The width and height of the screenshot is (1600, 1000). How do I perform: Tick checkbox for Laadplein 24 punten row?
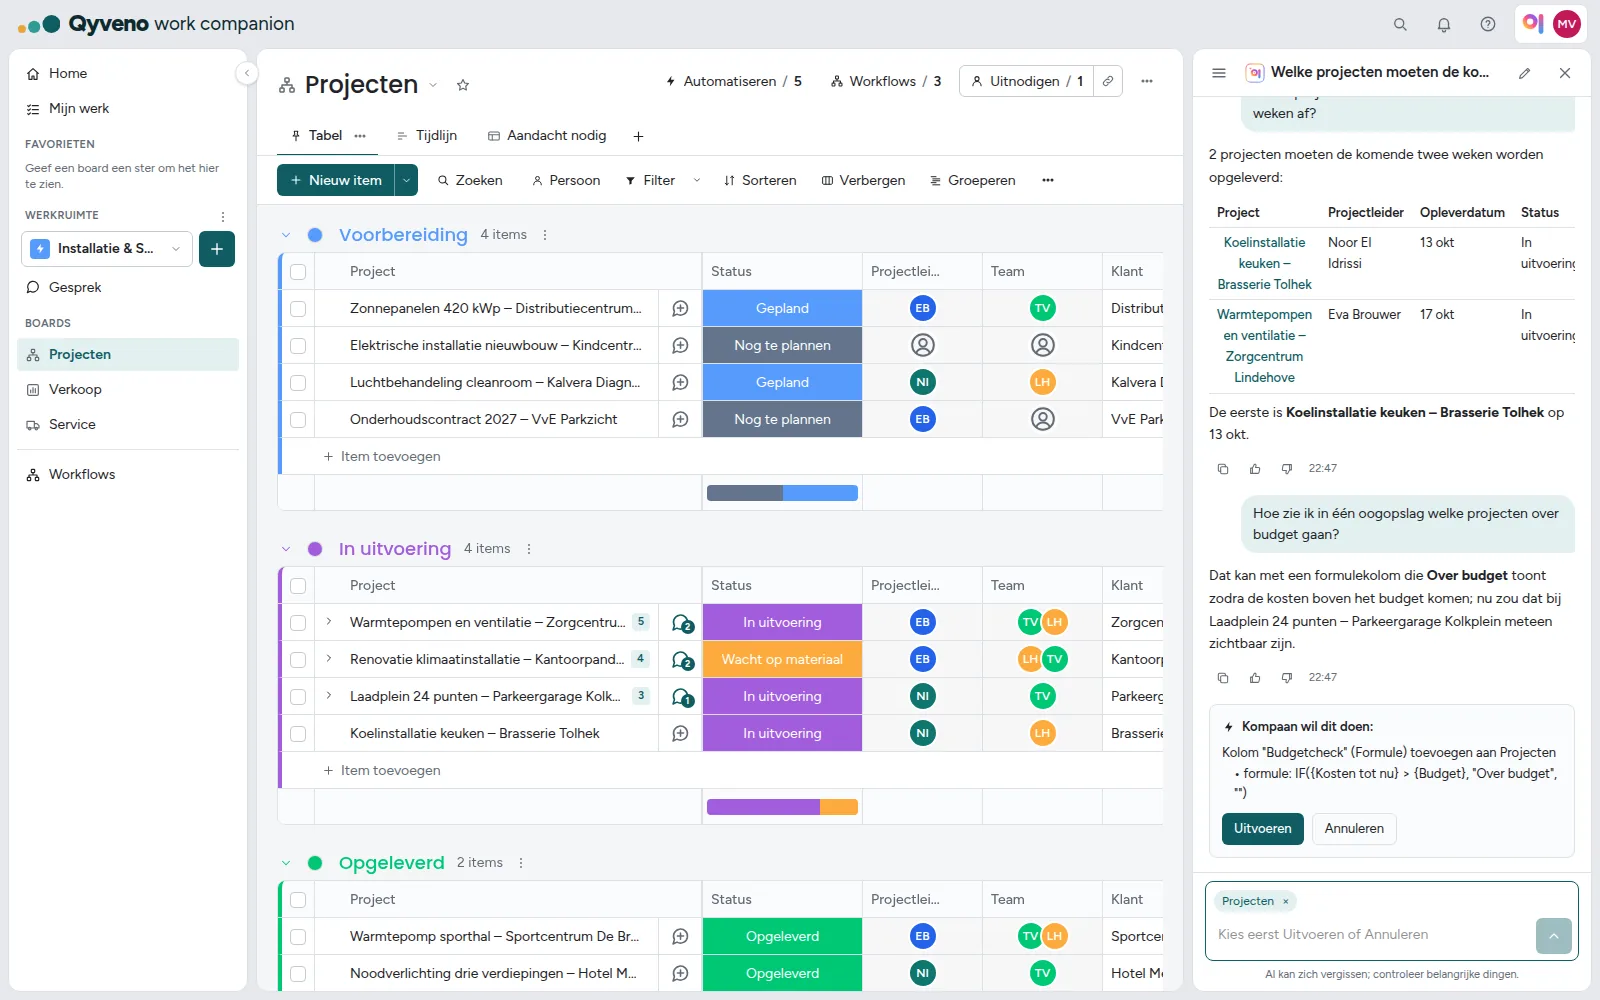point(298,697)
